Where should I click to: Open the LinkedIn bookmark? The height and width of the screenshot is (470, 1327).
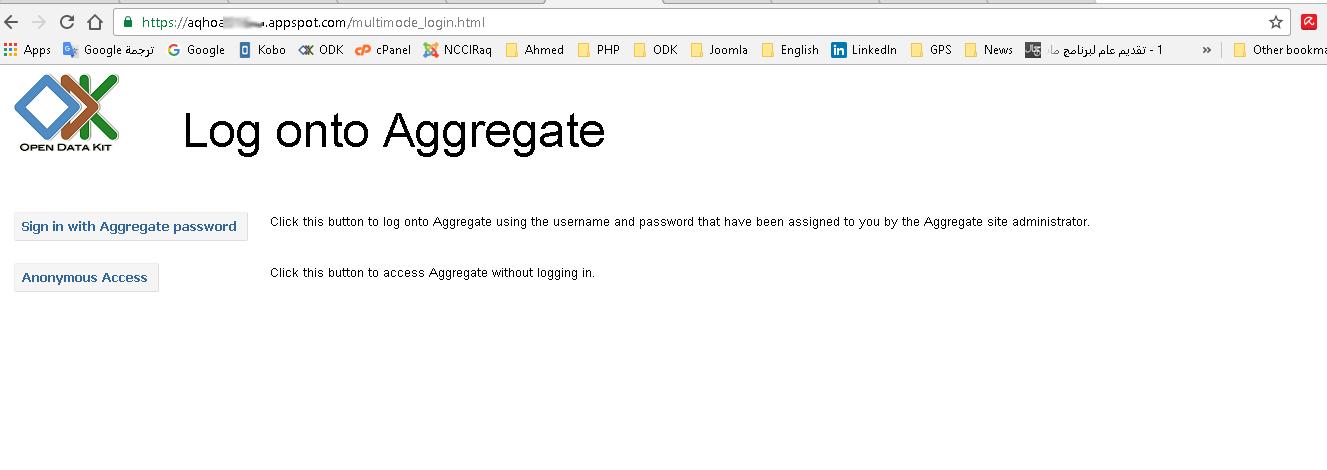coord(864,50)
